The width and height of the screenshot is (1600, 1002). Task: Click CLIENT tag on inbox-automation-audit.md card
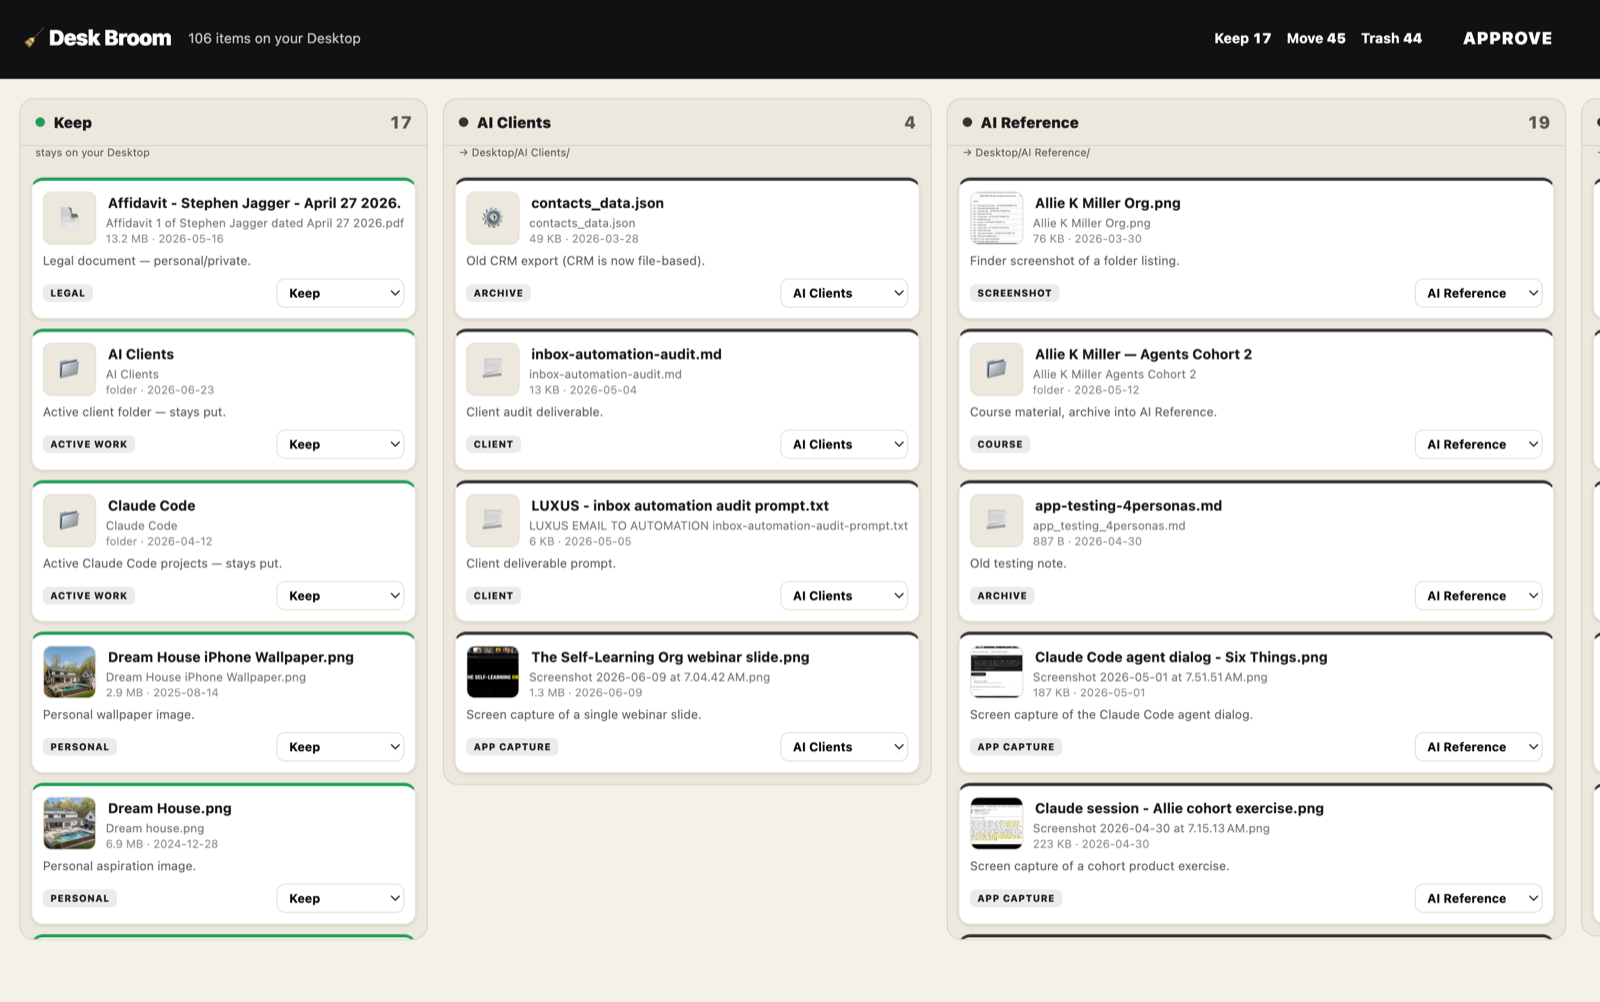pos(493,444)
